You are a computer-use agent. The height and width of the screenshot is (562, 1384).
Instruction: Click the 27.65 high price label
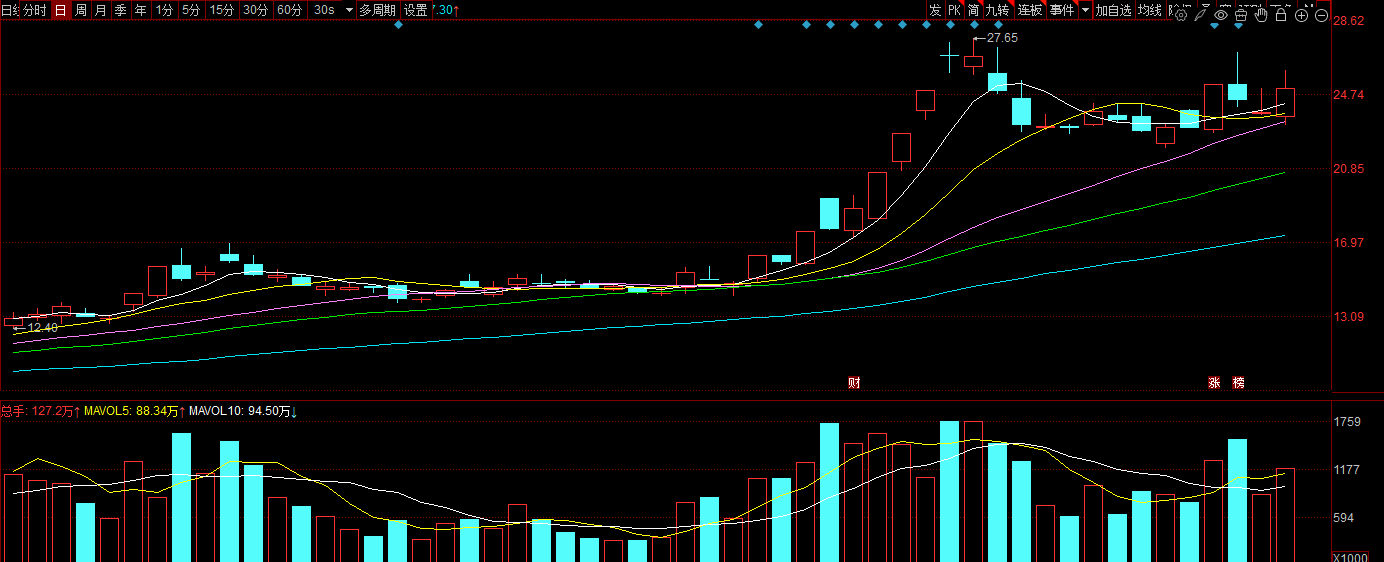(1002, 38)
